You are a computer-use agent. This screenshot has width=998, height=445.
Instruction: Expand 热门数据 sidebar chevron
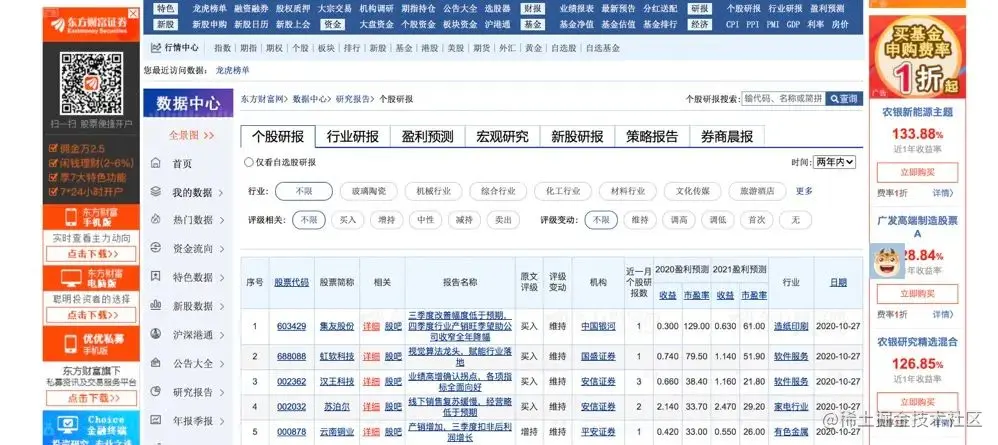click(x=221, y=220)
